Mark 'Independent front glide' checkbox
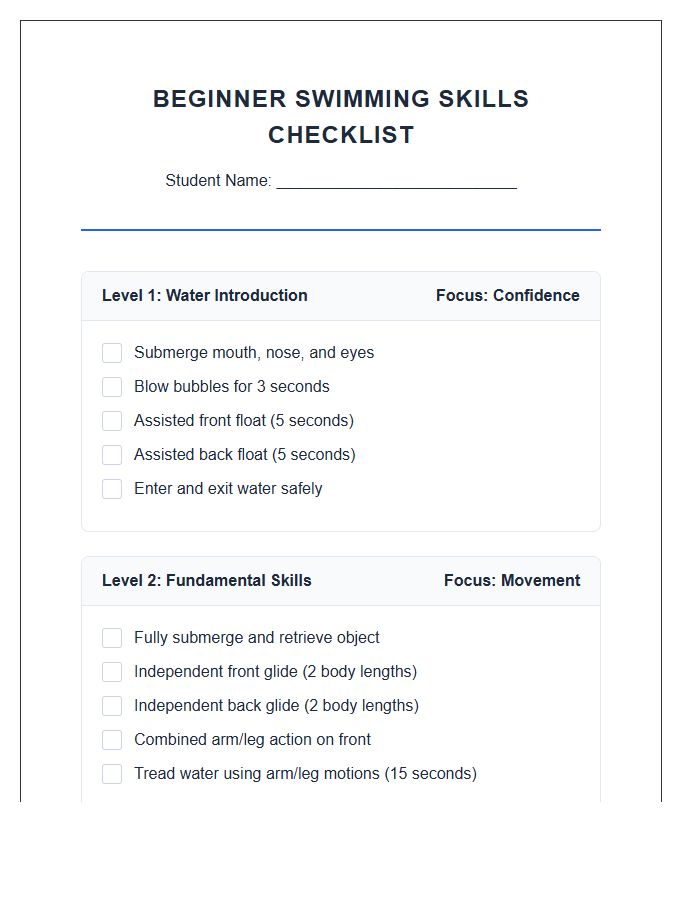This screenshot has height=900, width=700. (x=112, y=672)
